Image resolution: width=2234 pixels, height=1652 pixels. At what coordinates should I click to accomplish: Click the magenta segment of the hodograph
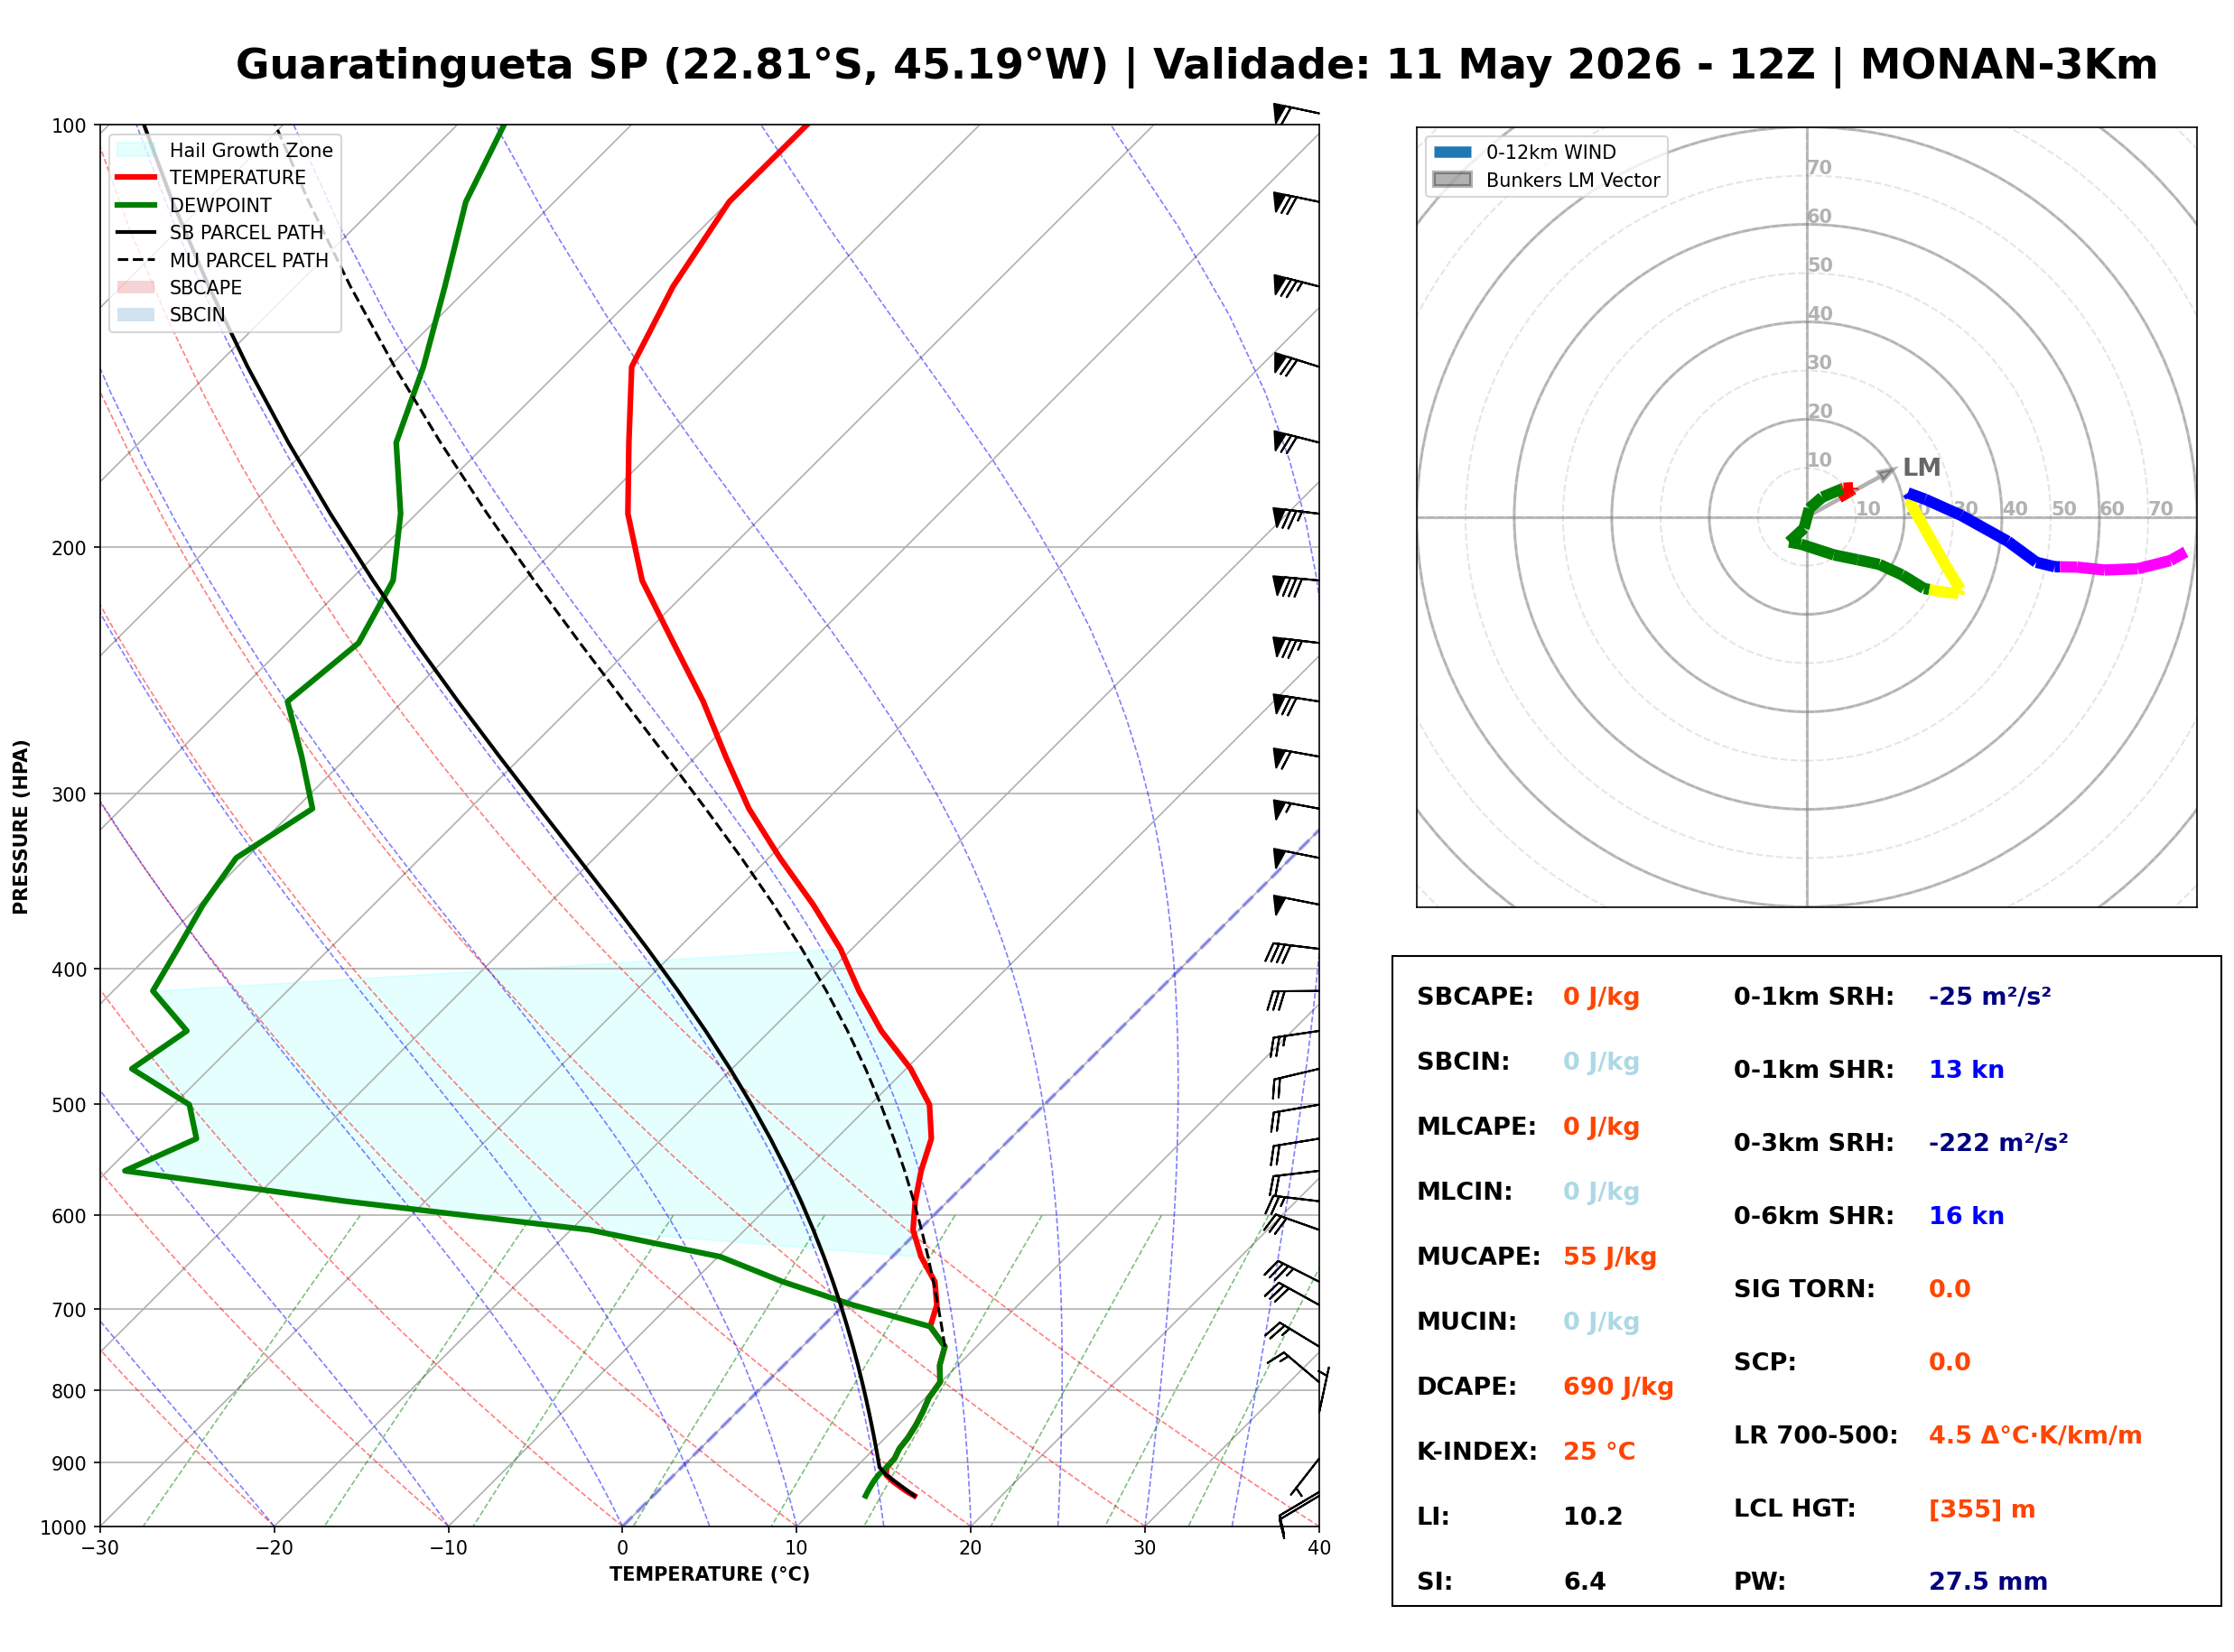pos(2121,565)
